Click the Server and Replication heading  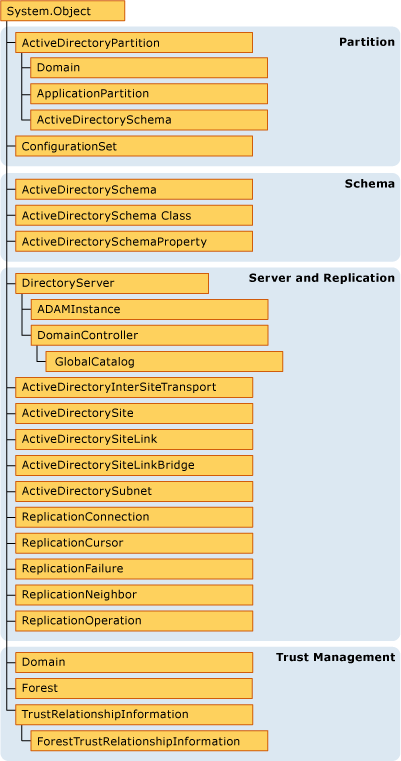pos(321,278)
